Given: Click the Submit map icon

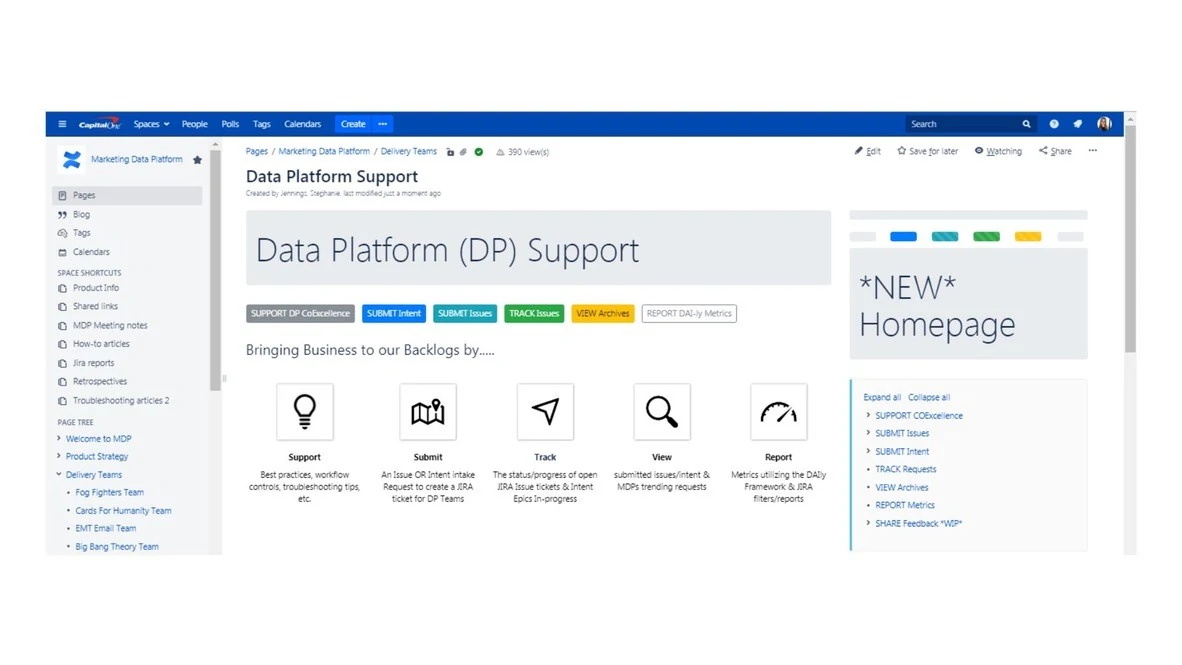Looking at the screenshot, I should click(x=427, y=412).
